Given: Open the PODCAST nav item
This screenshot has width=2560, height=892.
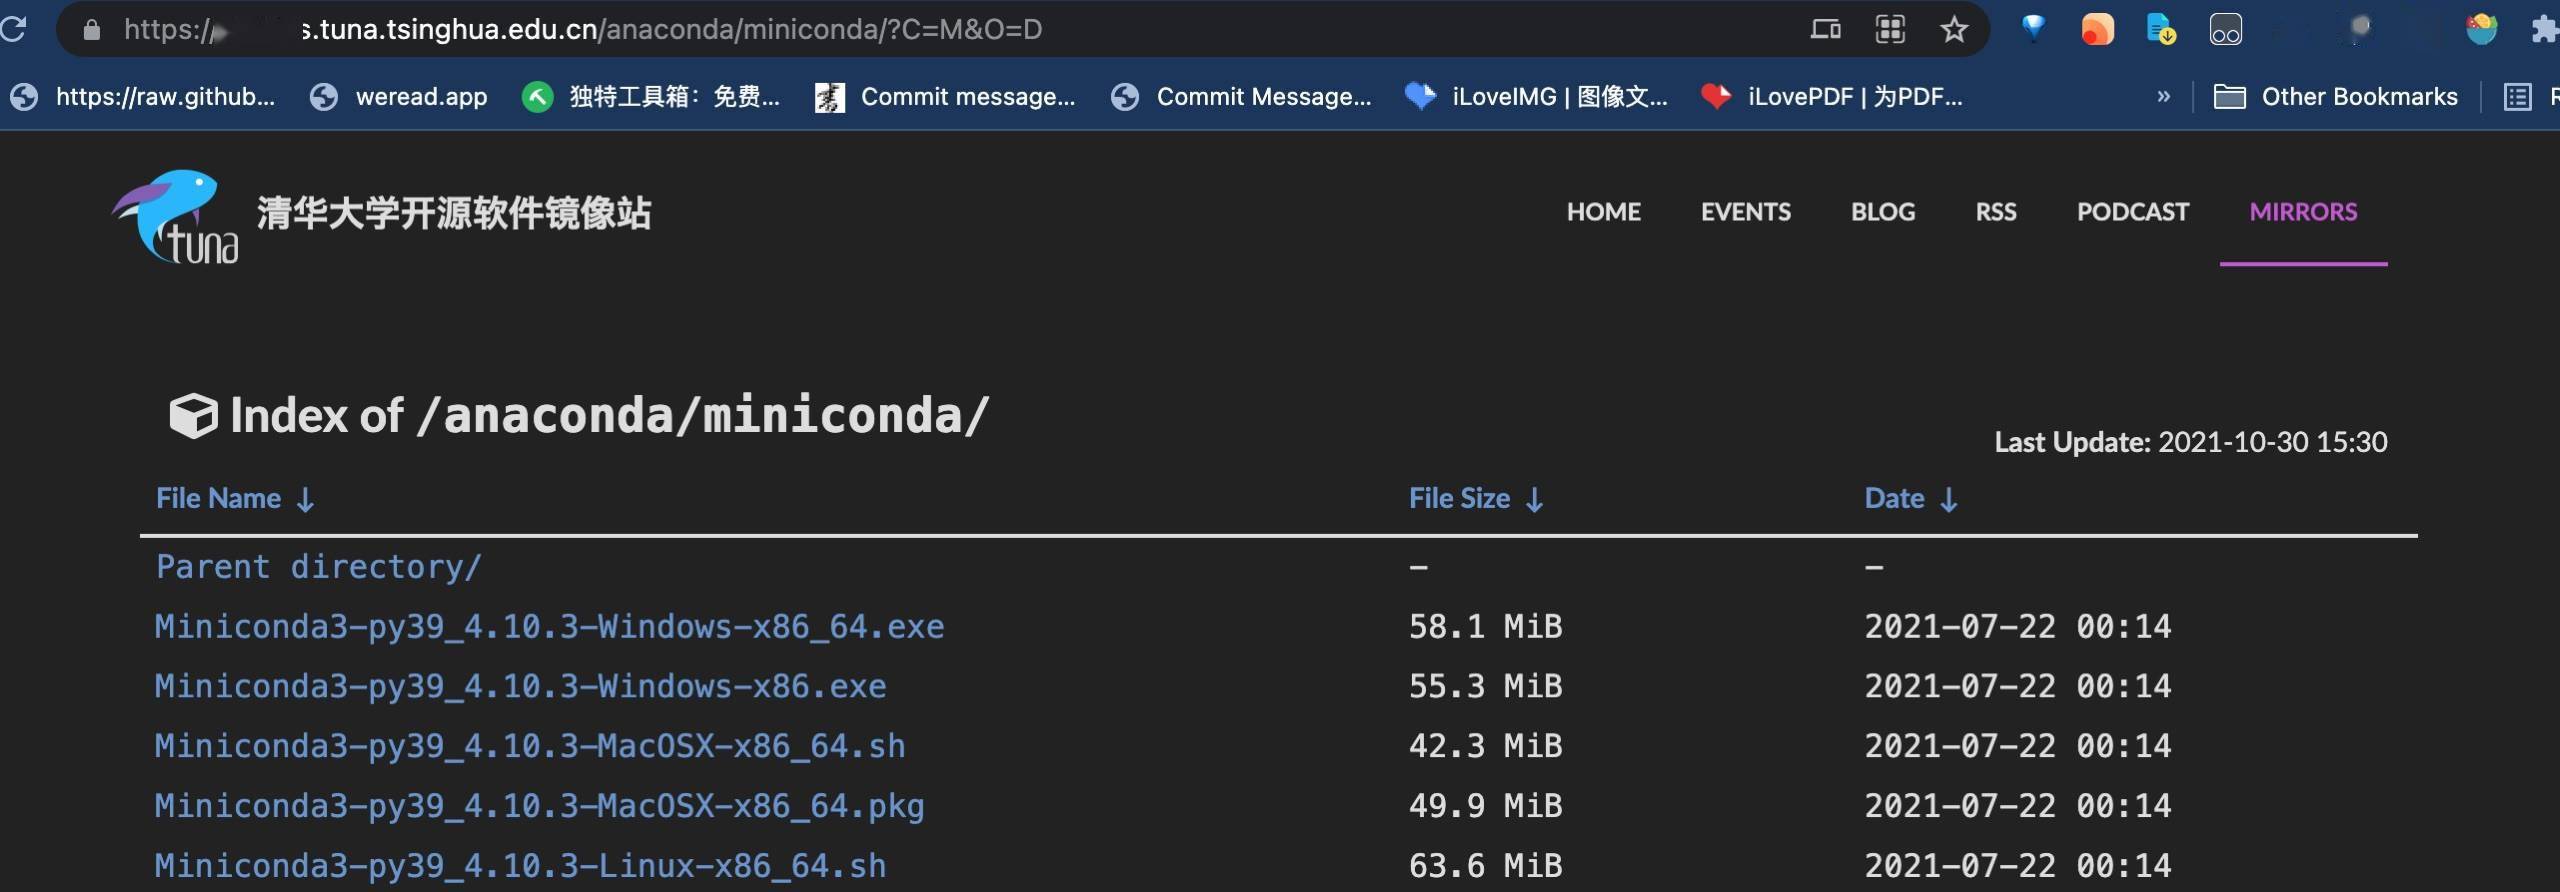Looking at the screenshot, I should pos(2133,212).
